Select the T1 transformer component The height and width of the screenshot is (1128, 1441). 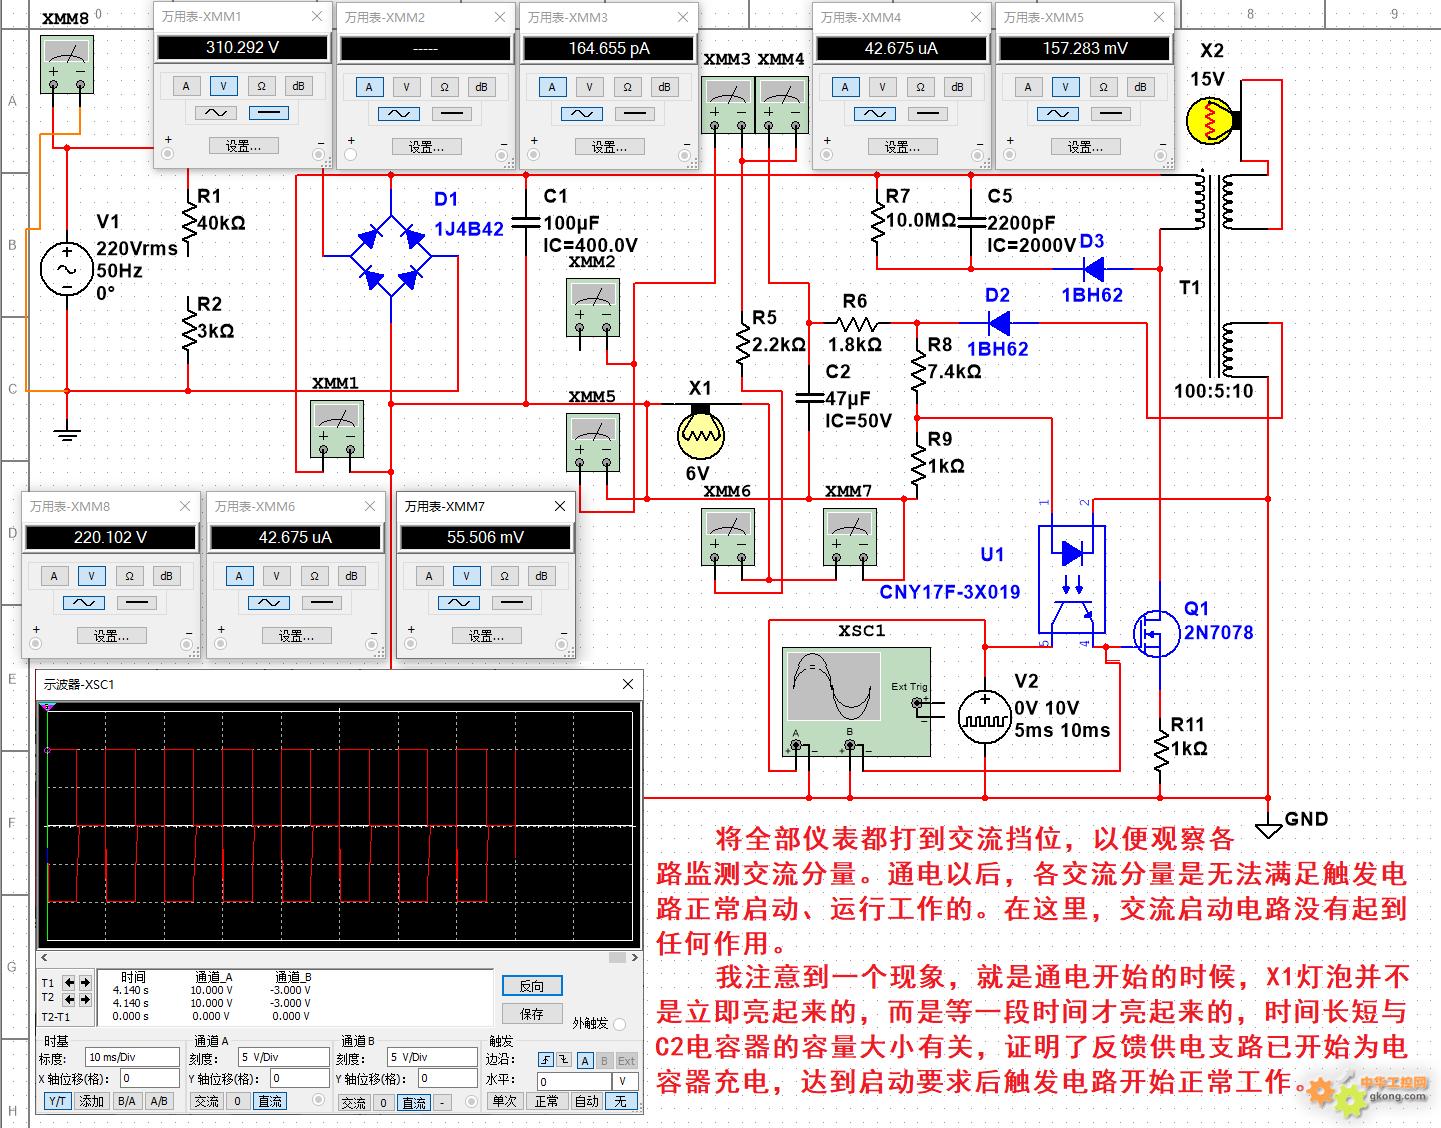[x=1213, y=278]
